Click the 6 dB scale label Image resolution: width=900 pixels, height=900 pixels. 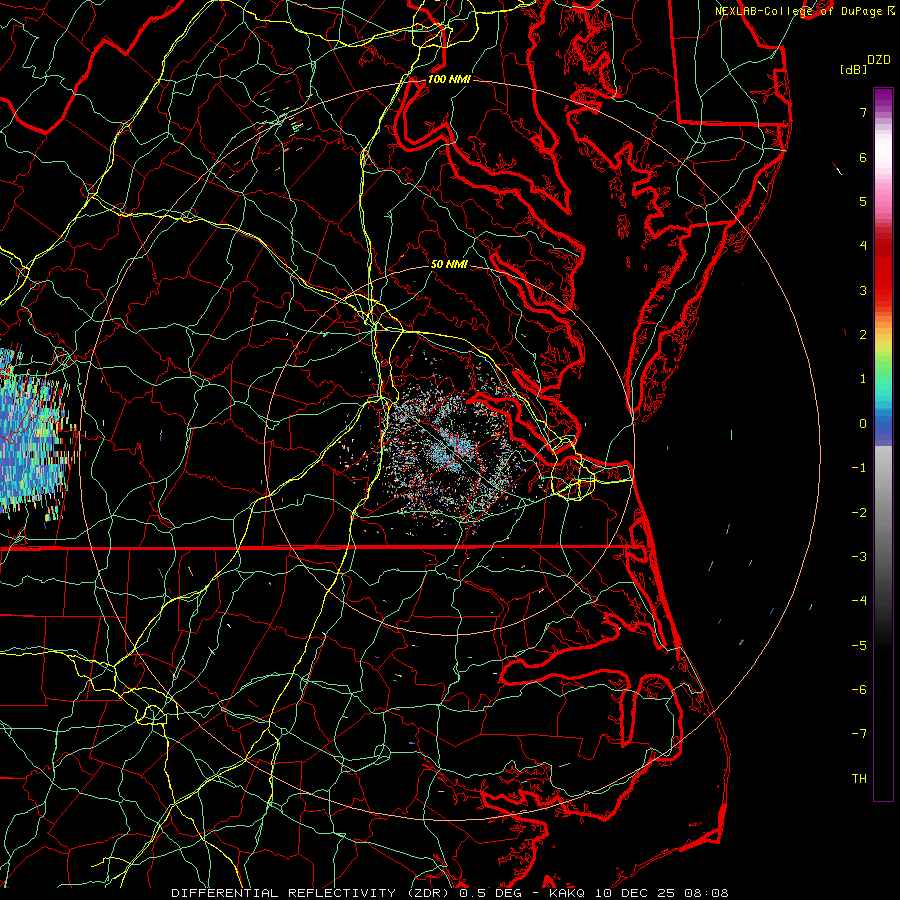[x=863, y=157]
